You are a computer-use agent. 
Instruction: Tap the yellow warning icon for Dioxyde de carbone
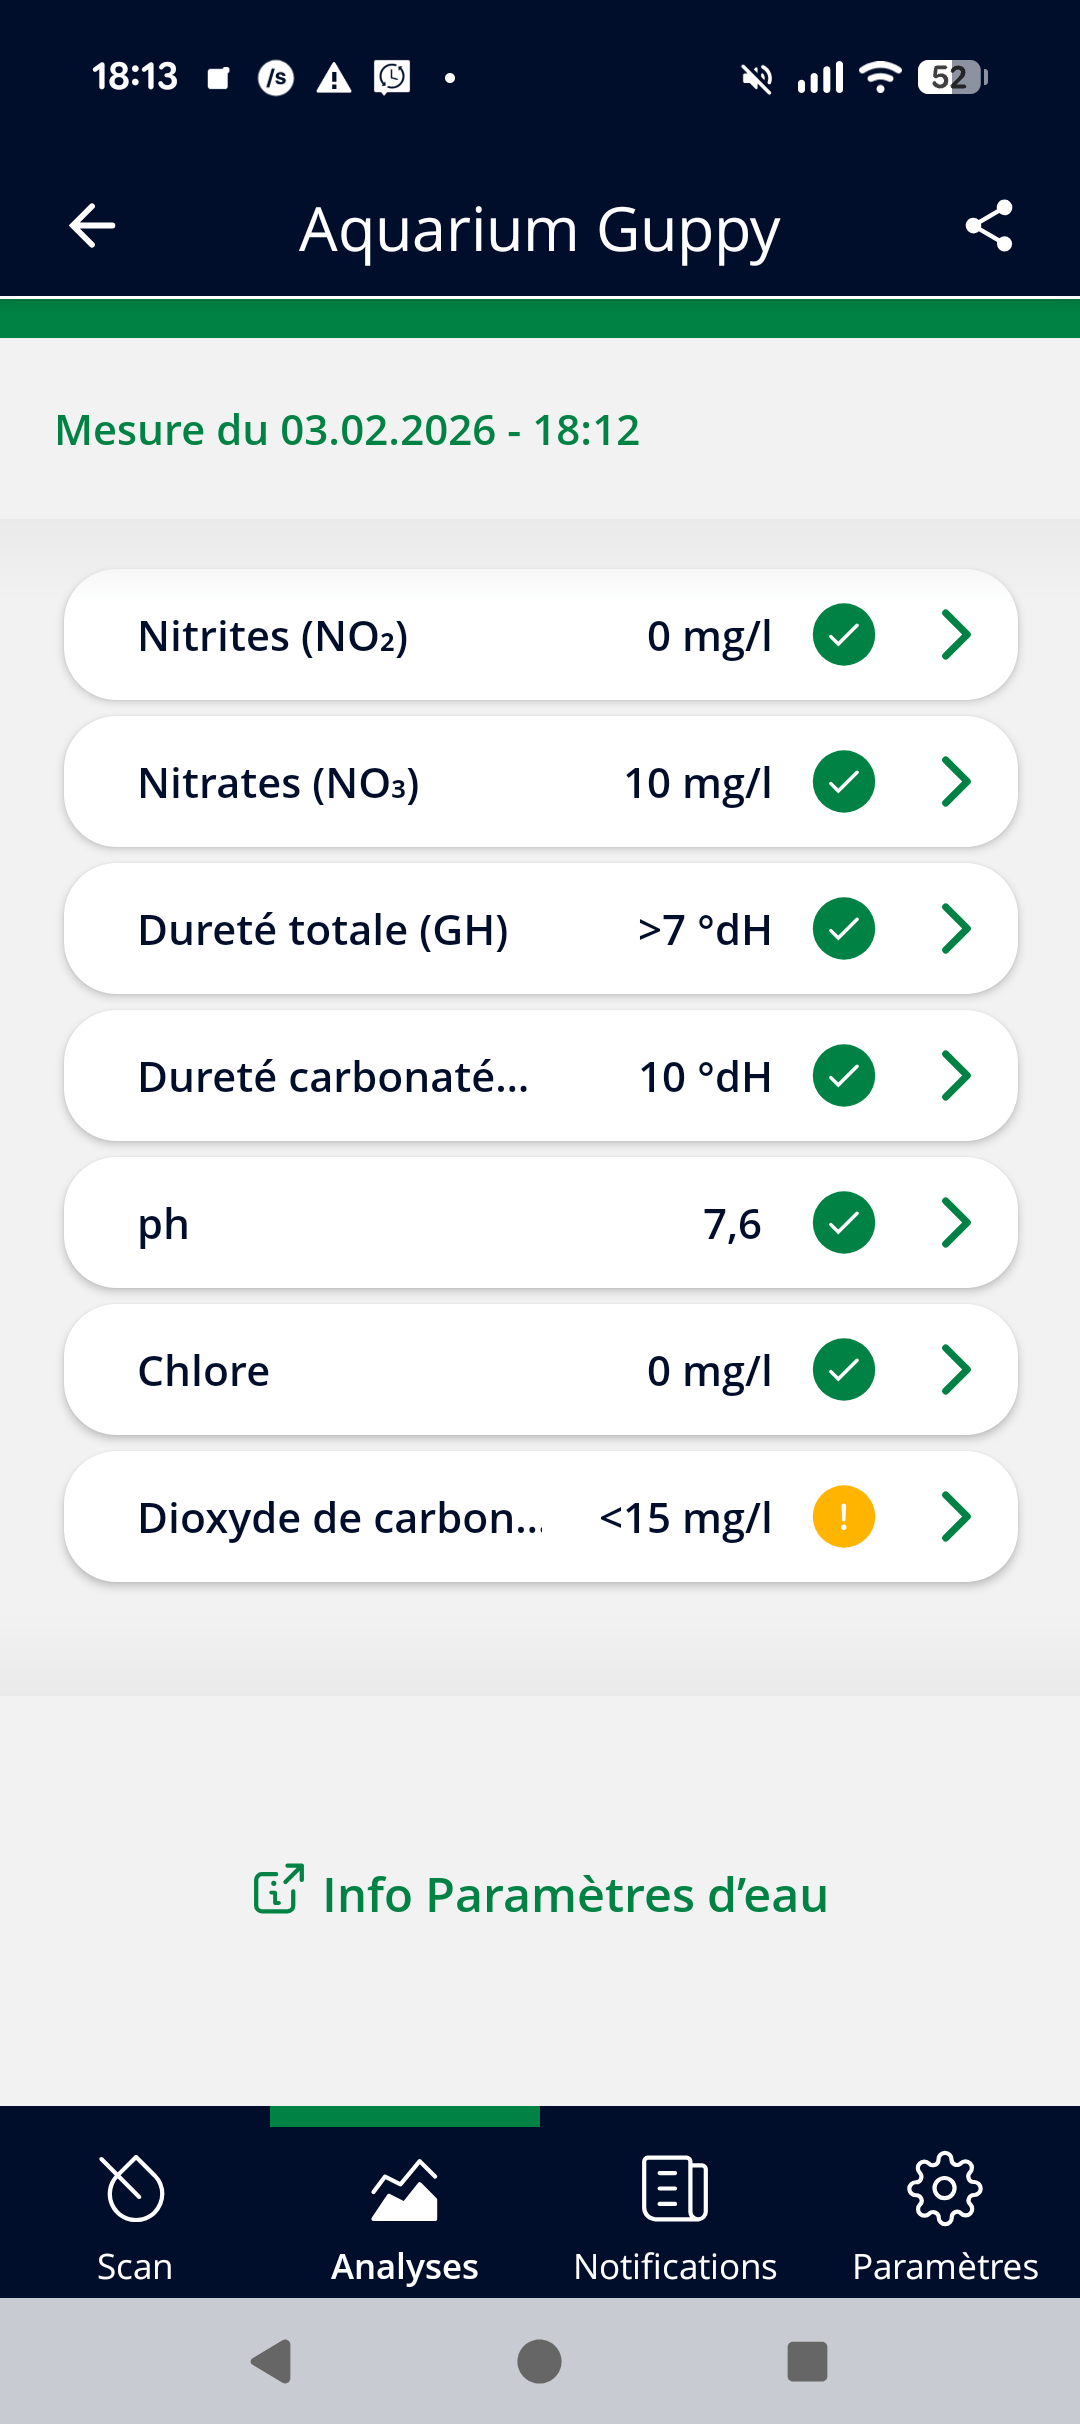click(844, 1517)
